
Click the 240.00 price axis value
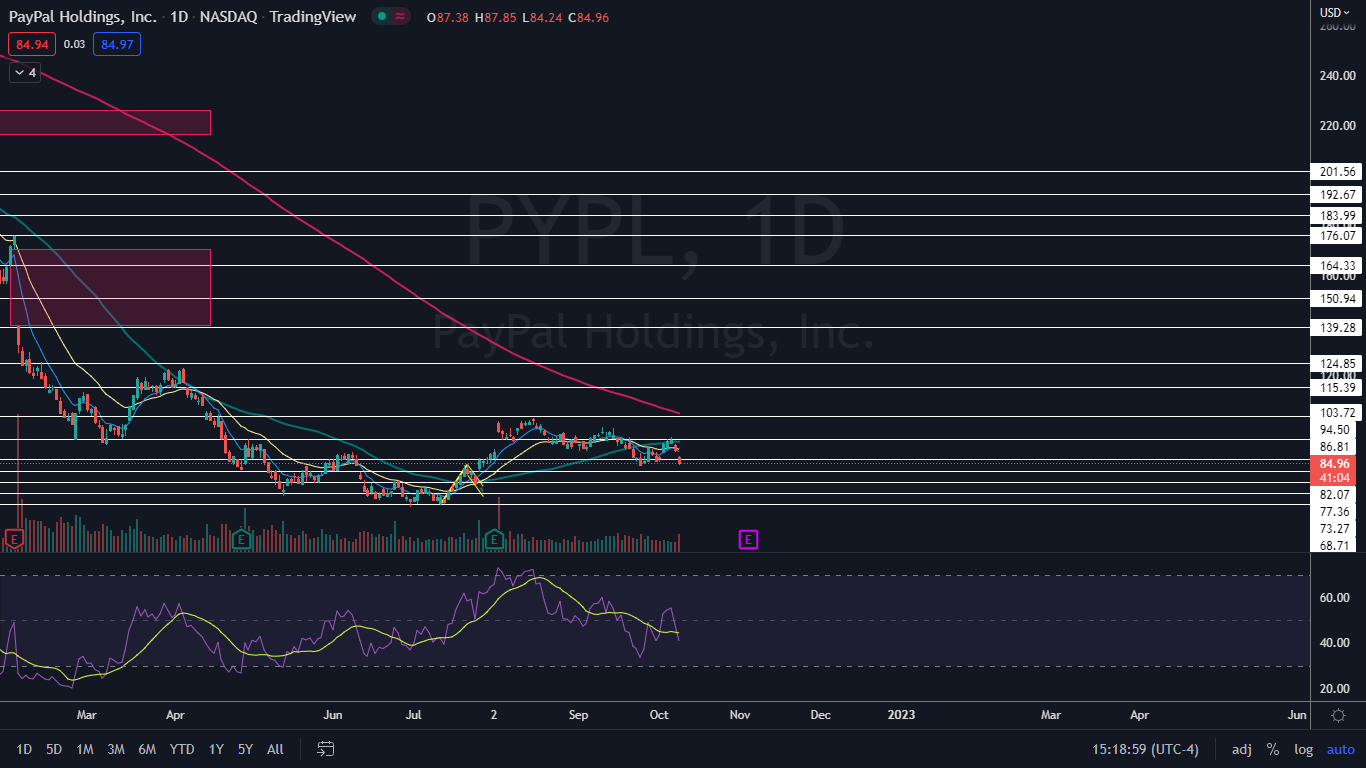(x=1336, y=76)
